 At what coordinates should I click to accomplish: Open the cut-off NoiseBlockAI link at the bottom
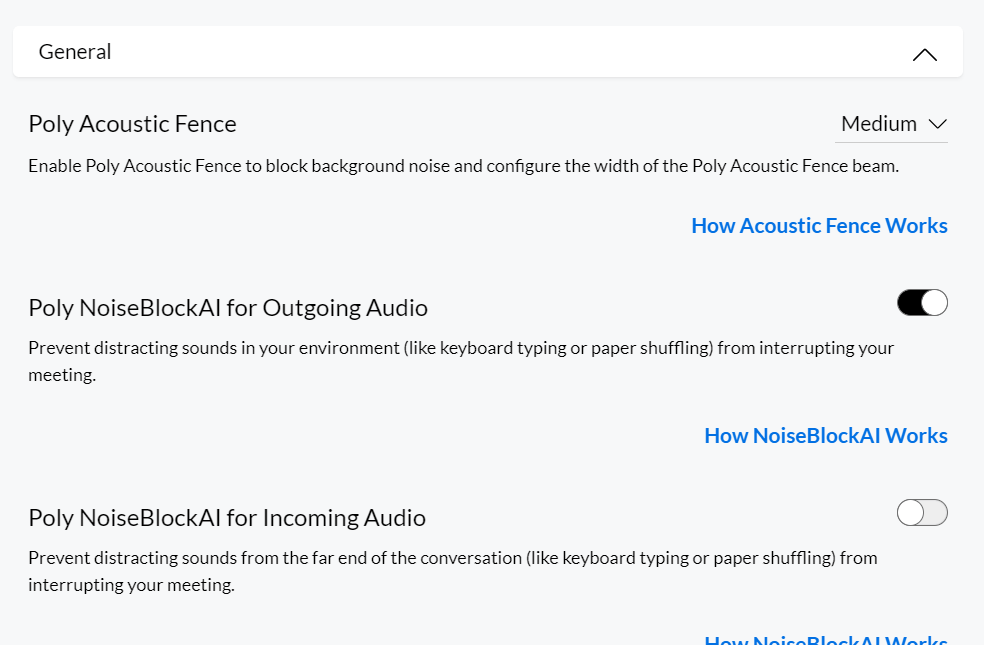pos(826,641)
